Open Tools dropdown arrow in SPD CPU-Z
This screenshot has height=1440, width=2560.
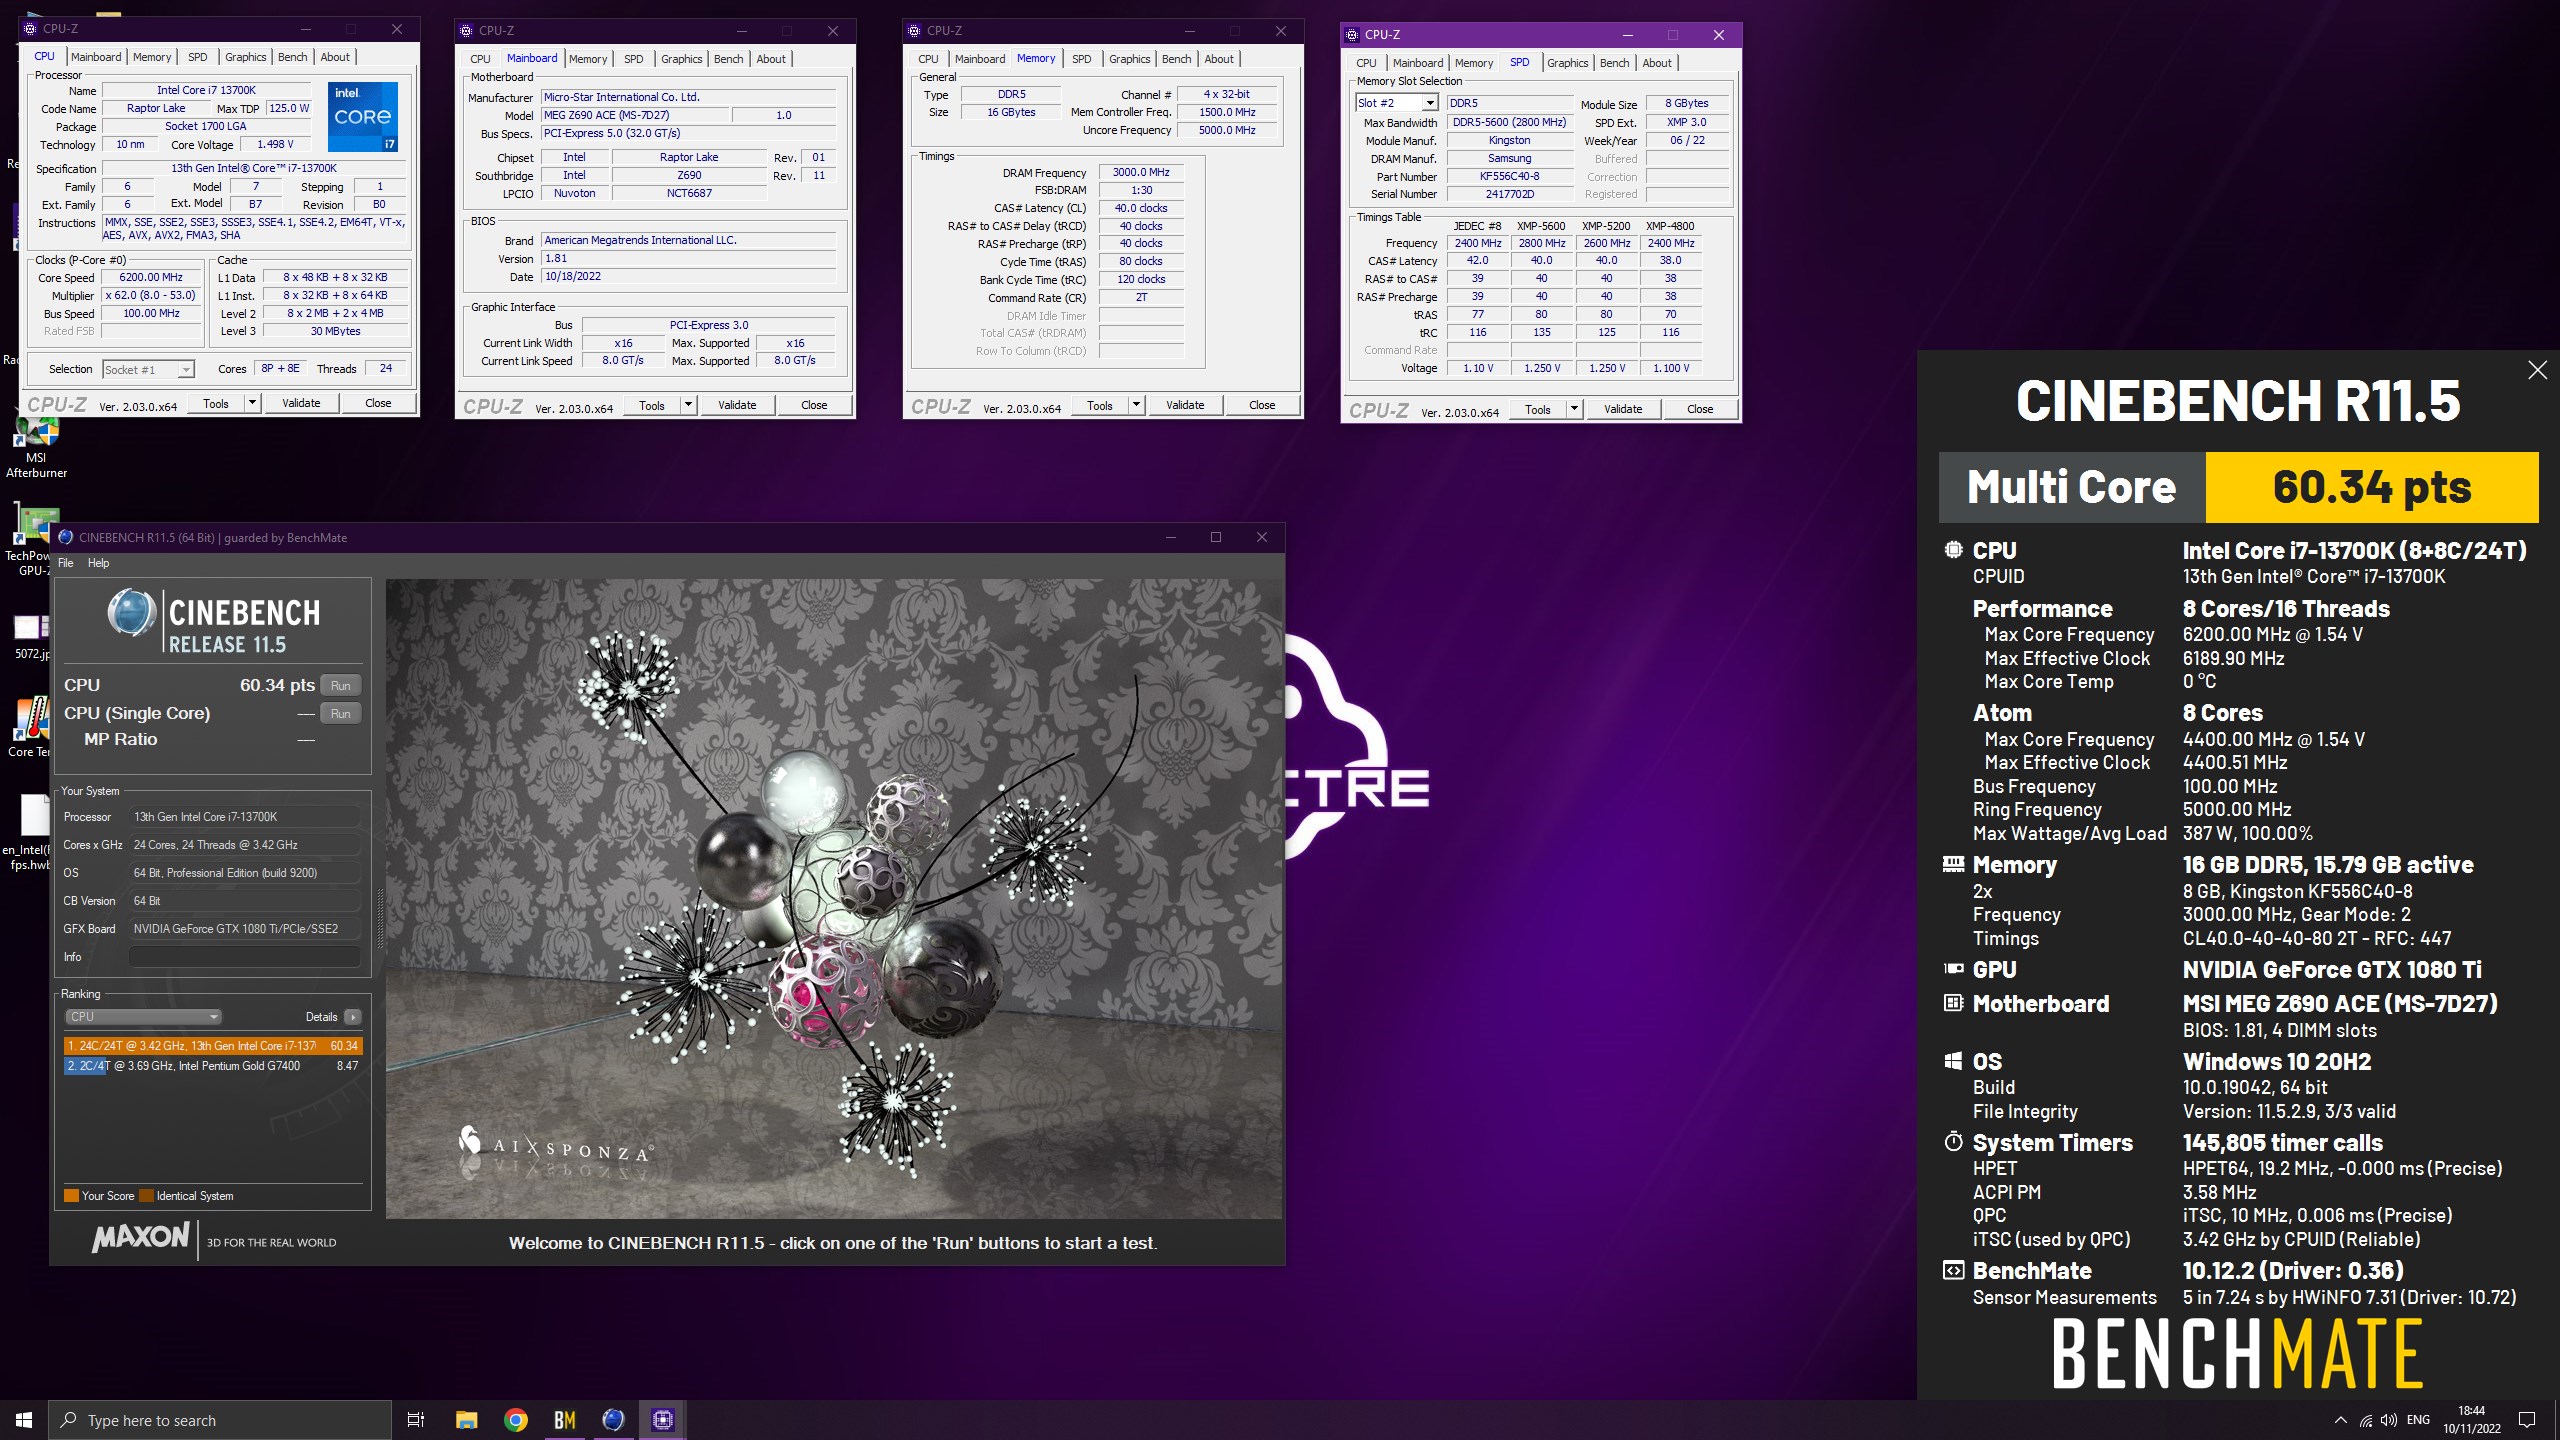click(x=1574, y=409)
